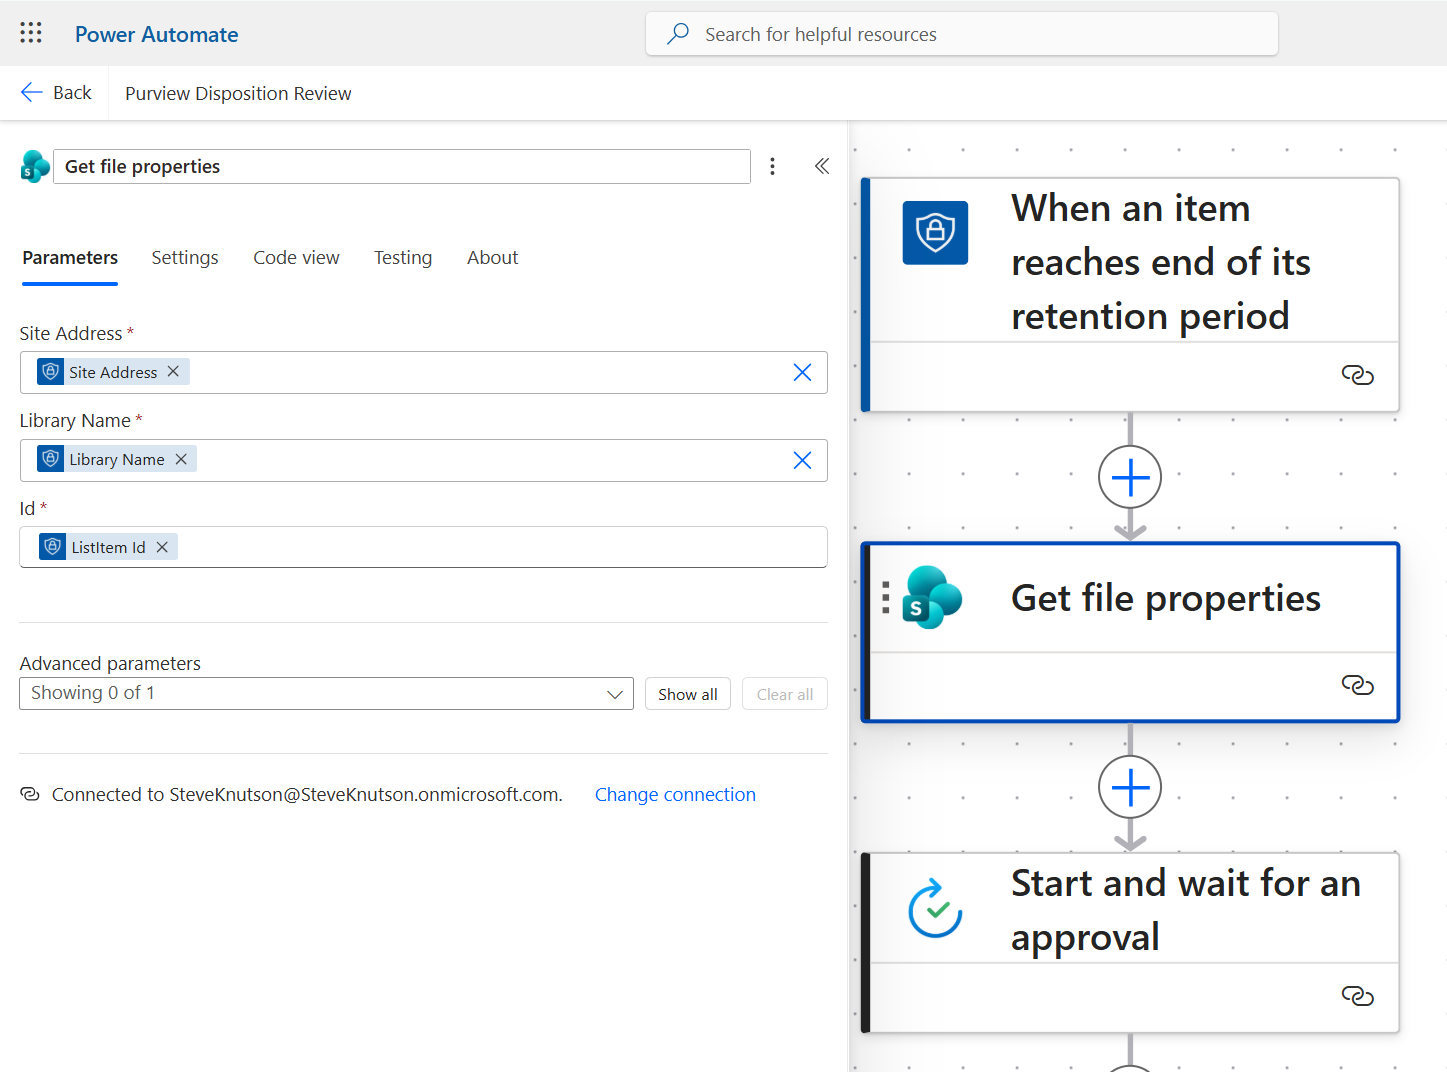1447x1072 pixels.
Task: Click connection link icon on approval card
Action: coord(1357,996)
